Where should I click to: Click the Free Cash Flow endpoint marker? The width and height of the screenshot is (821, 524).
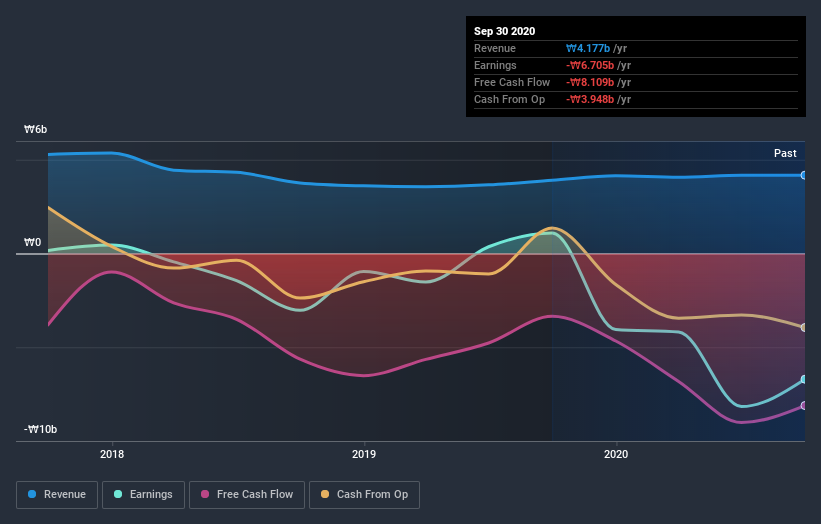pos(804,405)
